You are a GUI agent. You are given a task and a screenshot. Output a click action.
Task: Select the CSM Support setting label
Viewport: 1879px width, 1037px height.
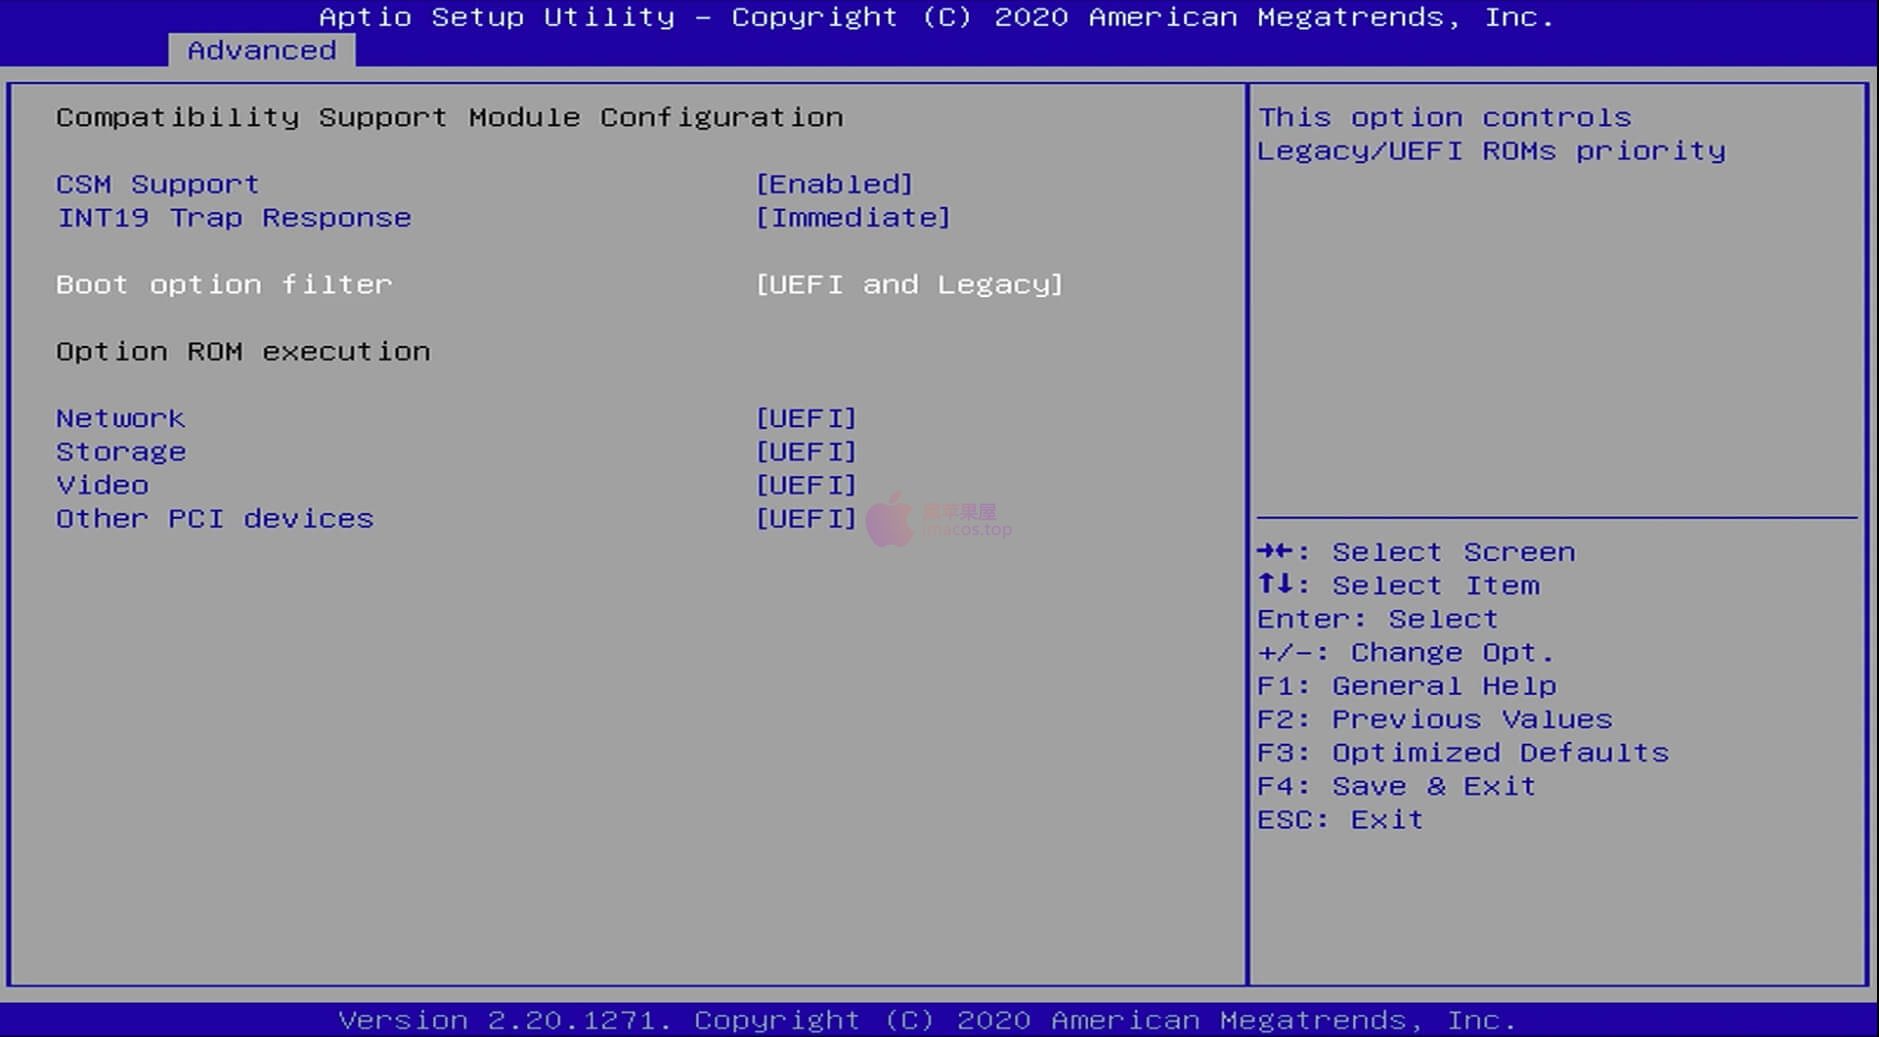tap(157, 184)
